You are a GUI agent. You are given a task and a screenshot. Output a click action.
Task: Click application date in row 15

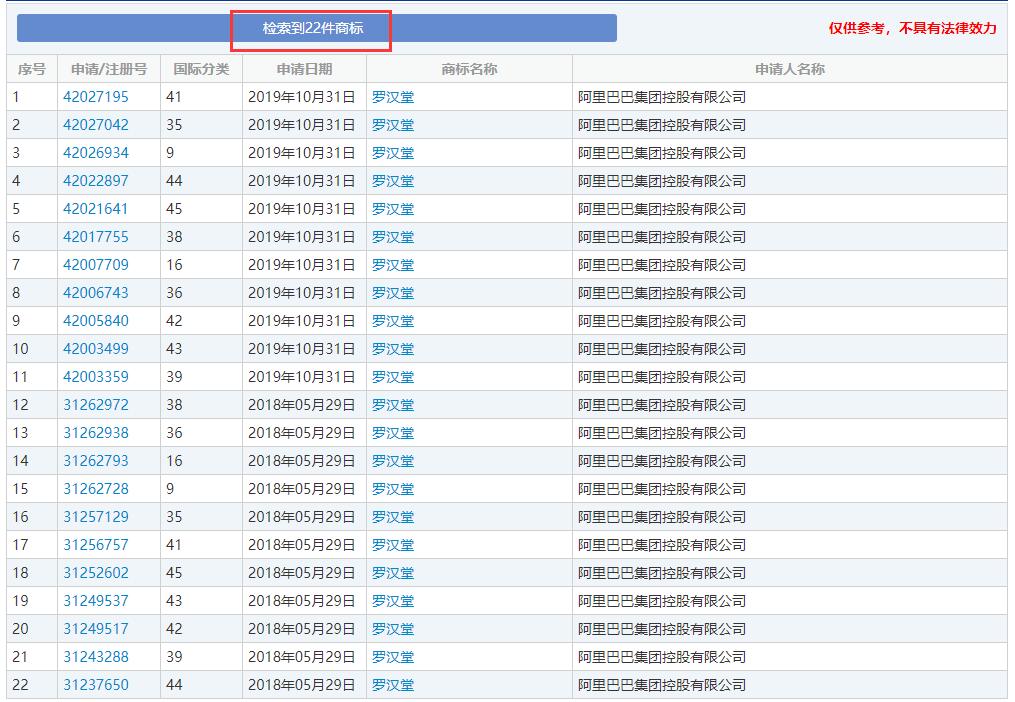coord(302,489)
